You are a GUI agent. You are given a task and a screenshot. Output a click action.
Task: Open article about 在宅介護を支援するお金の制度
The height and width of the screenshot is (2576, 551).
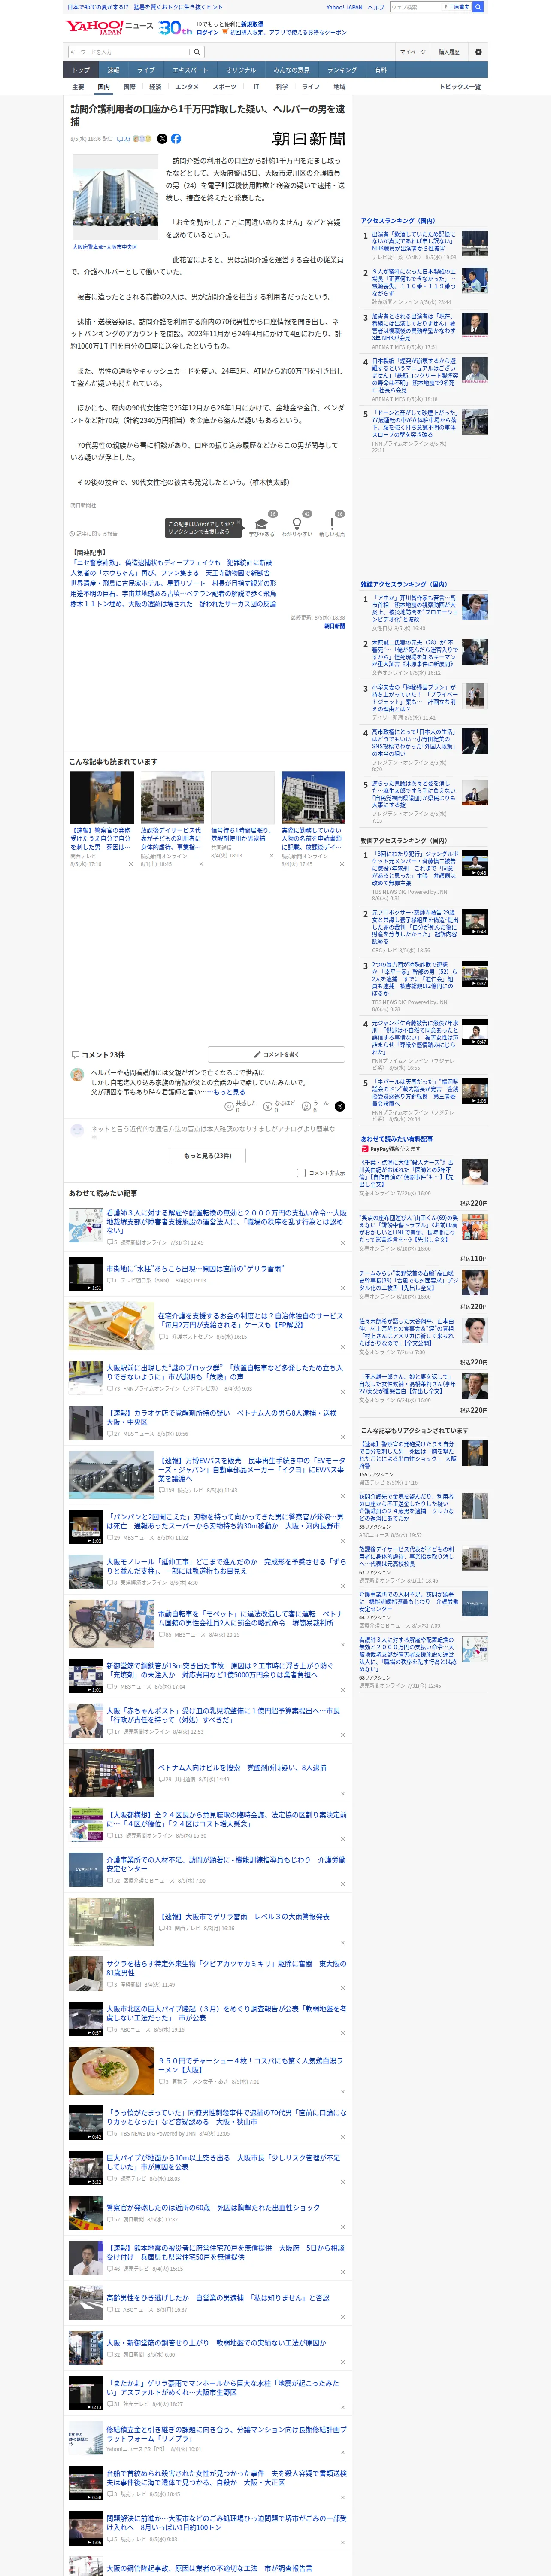click(251, 1320)
